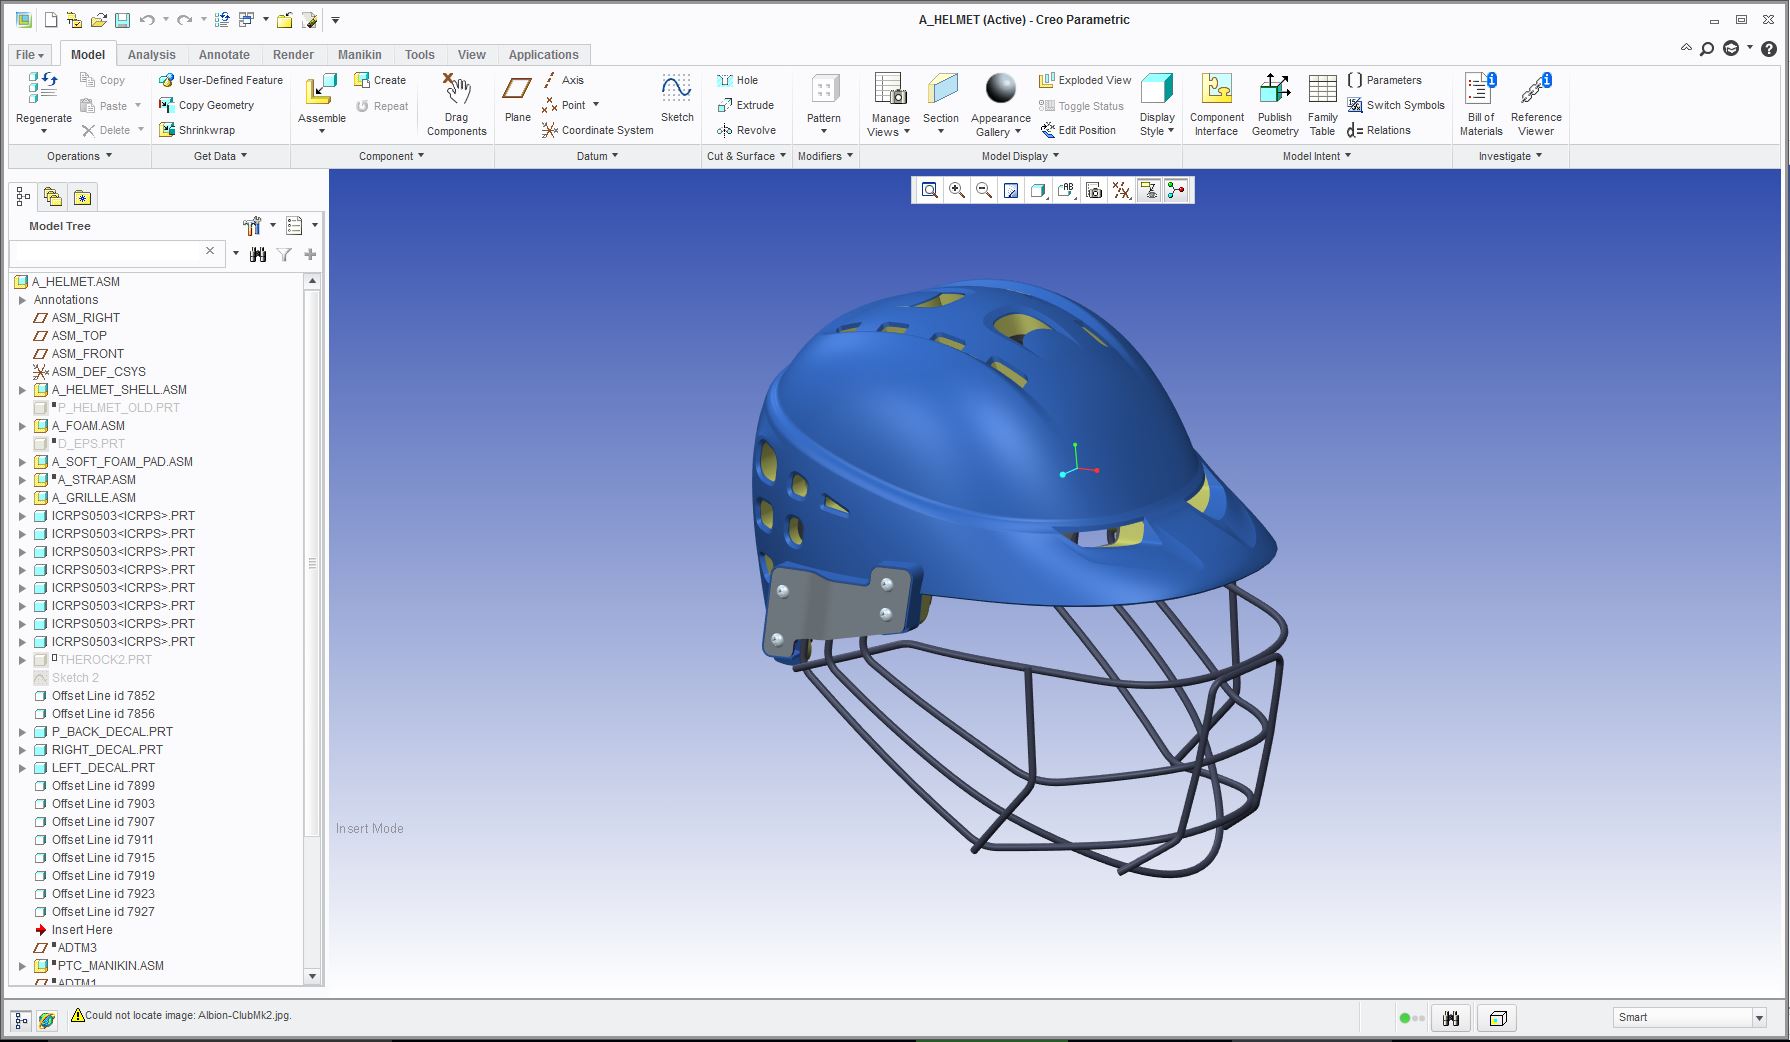
Task: Expand the Model Display group dropdown
Action: pos(1056,156)
